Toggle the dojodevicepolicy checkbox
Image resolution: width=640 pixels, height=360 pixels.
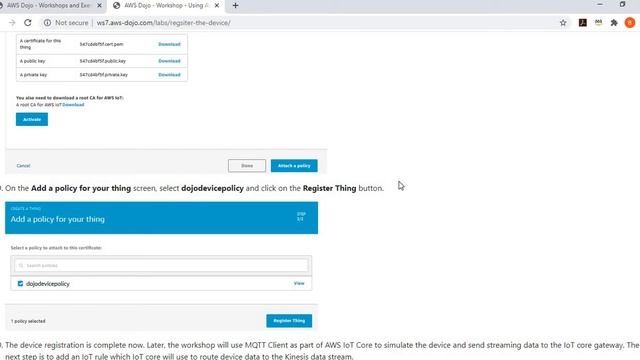tap(20, 283)
